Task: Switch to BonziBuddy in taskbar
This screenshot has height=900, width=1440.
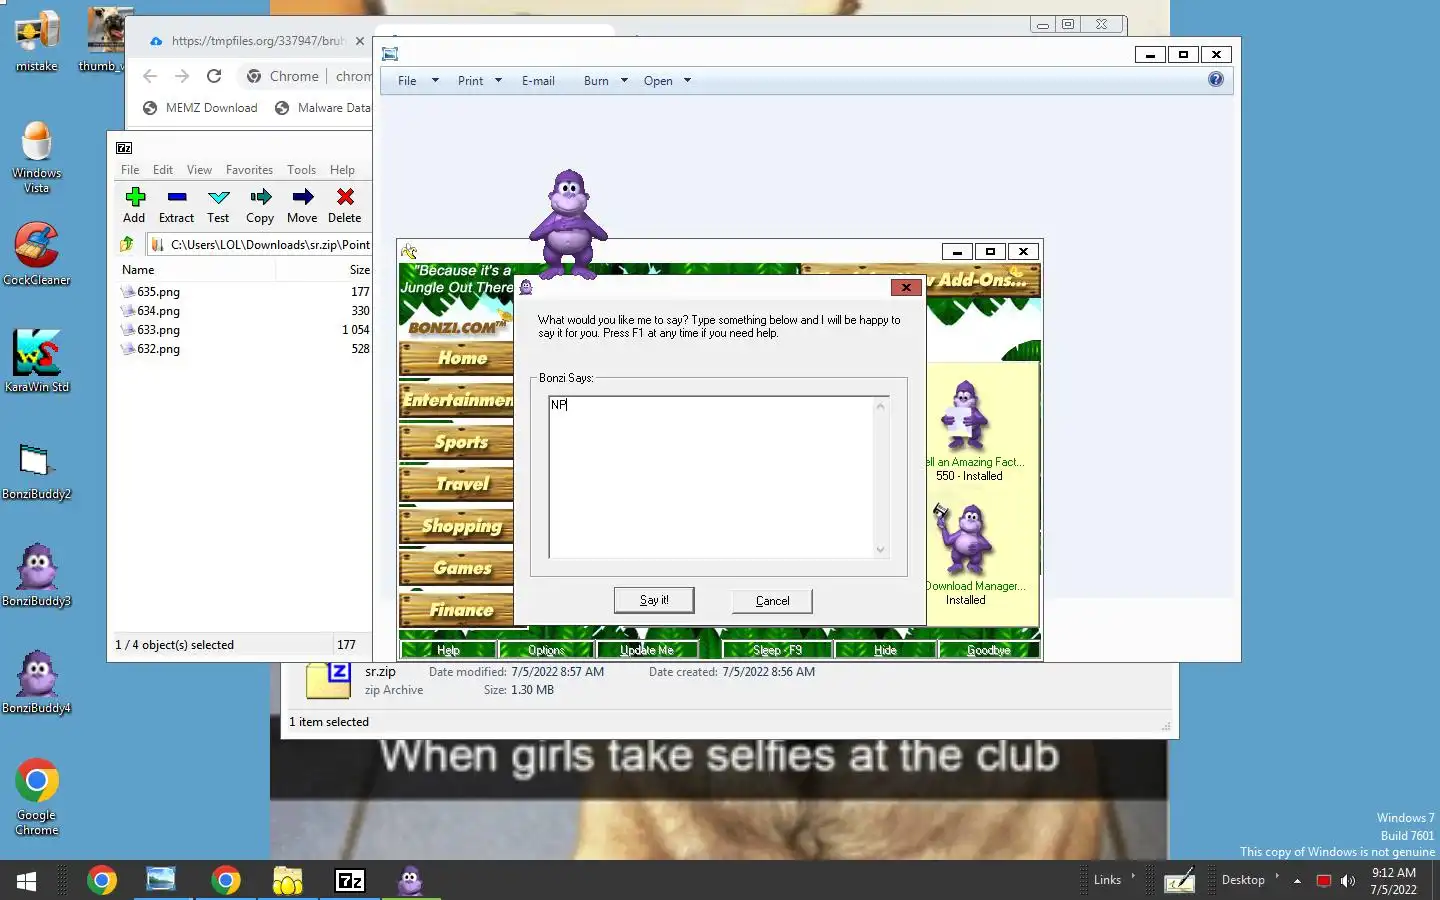Action: (x=410, y=880)
